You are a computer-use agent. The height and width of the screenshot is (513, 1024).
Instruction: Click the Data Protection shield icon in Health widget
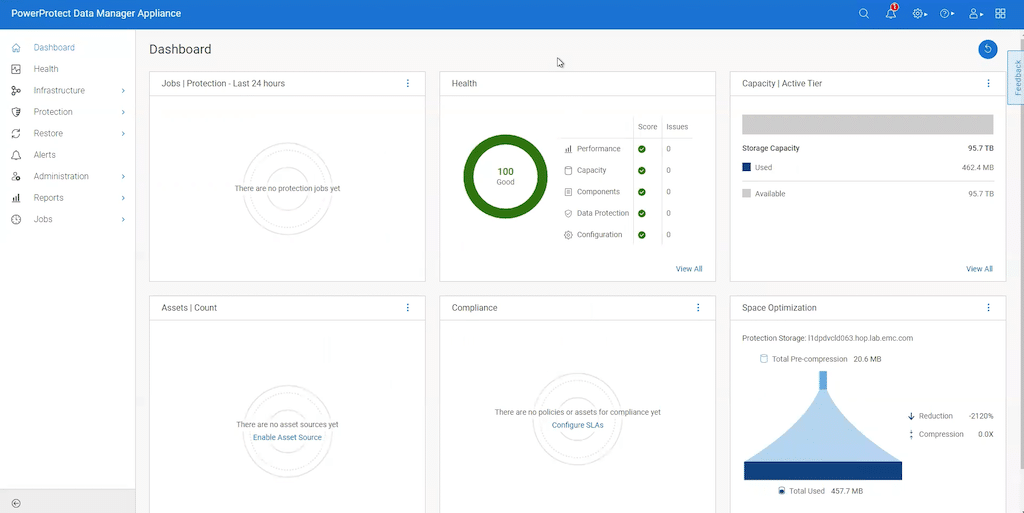point(568,213)
